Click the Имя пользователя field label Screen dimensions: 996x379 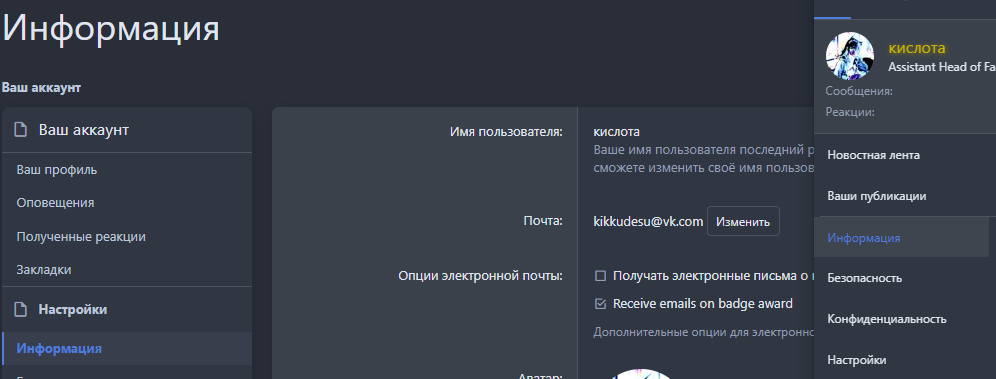point(506,132)
